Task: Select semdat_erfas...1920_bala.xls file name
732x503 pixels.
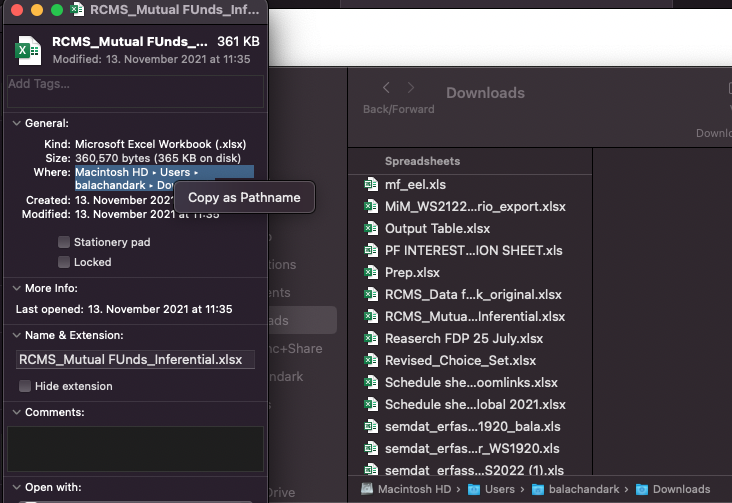Action: [472, 426]
